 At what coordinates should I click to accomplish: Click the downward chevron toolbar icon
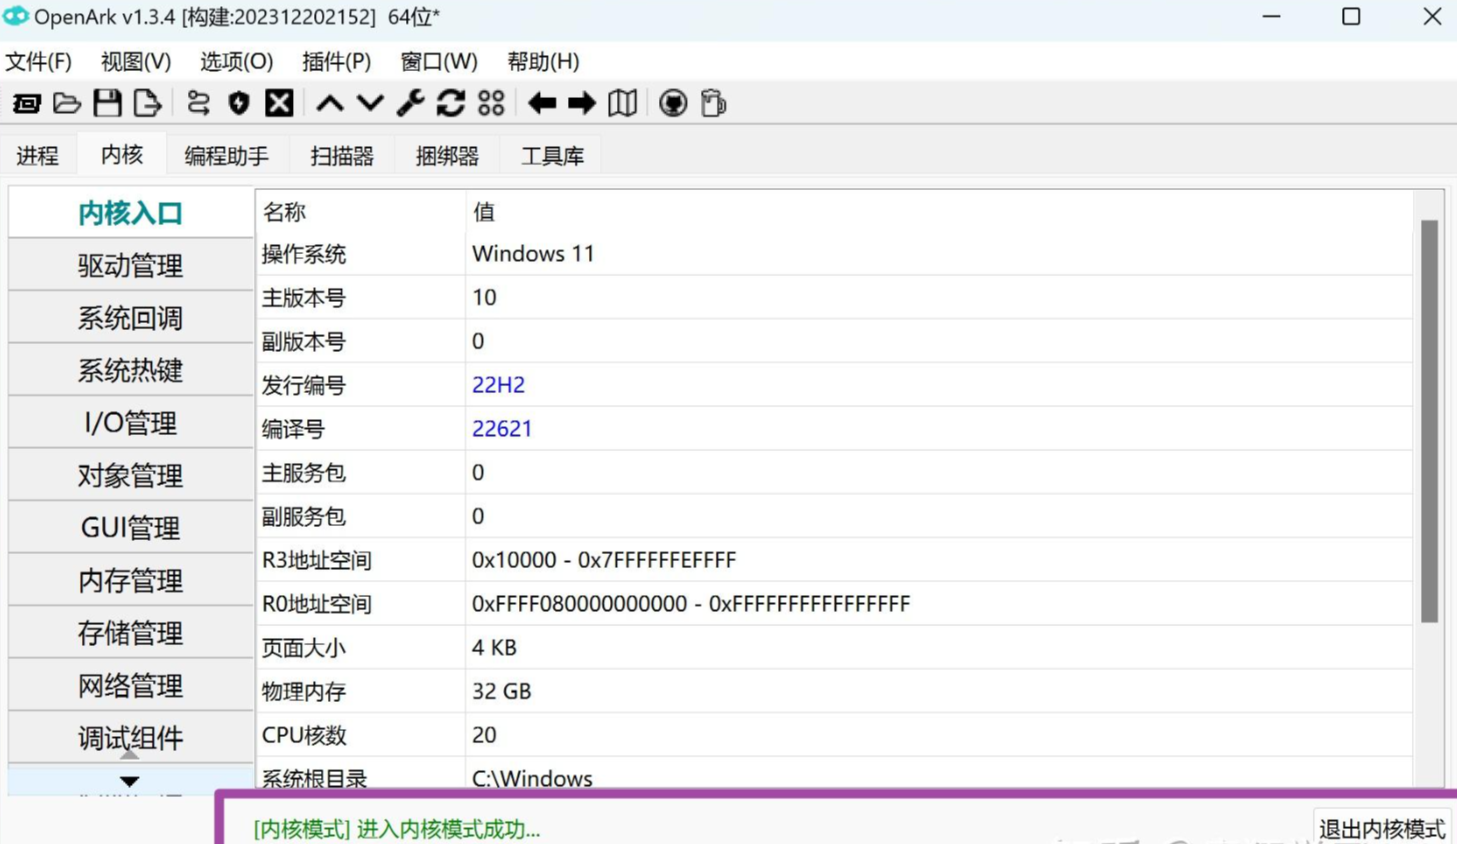click(x=370, y=103)
